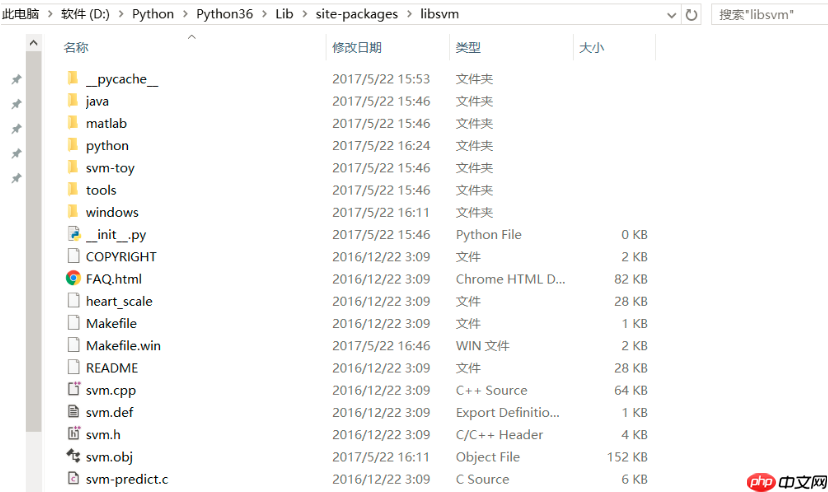Go to Python36 folder in breadcrumb
Viewport: 828px width, 492px height.
[224, 14]
